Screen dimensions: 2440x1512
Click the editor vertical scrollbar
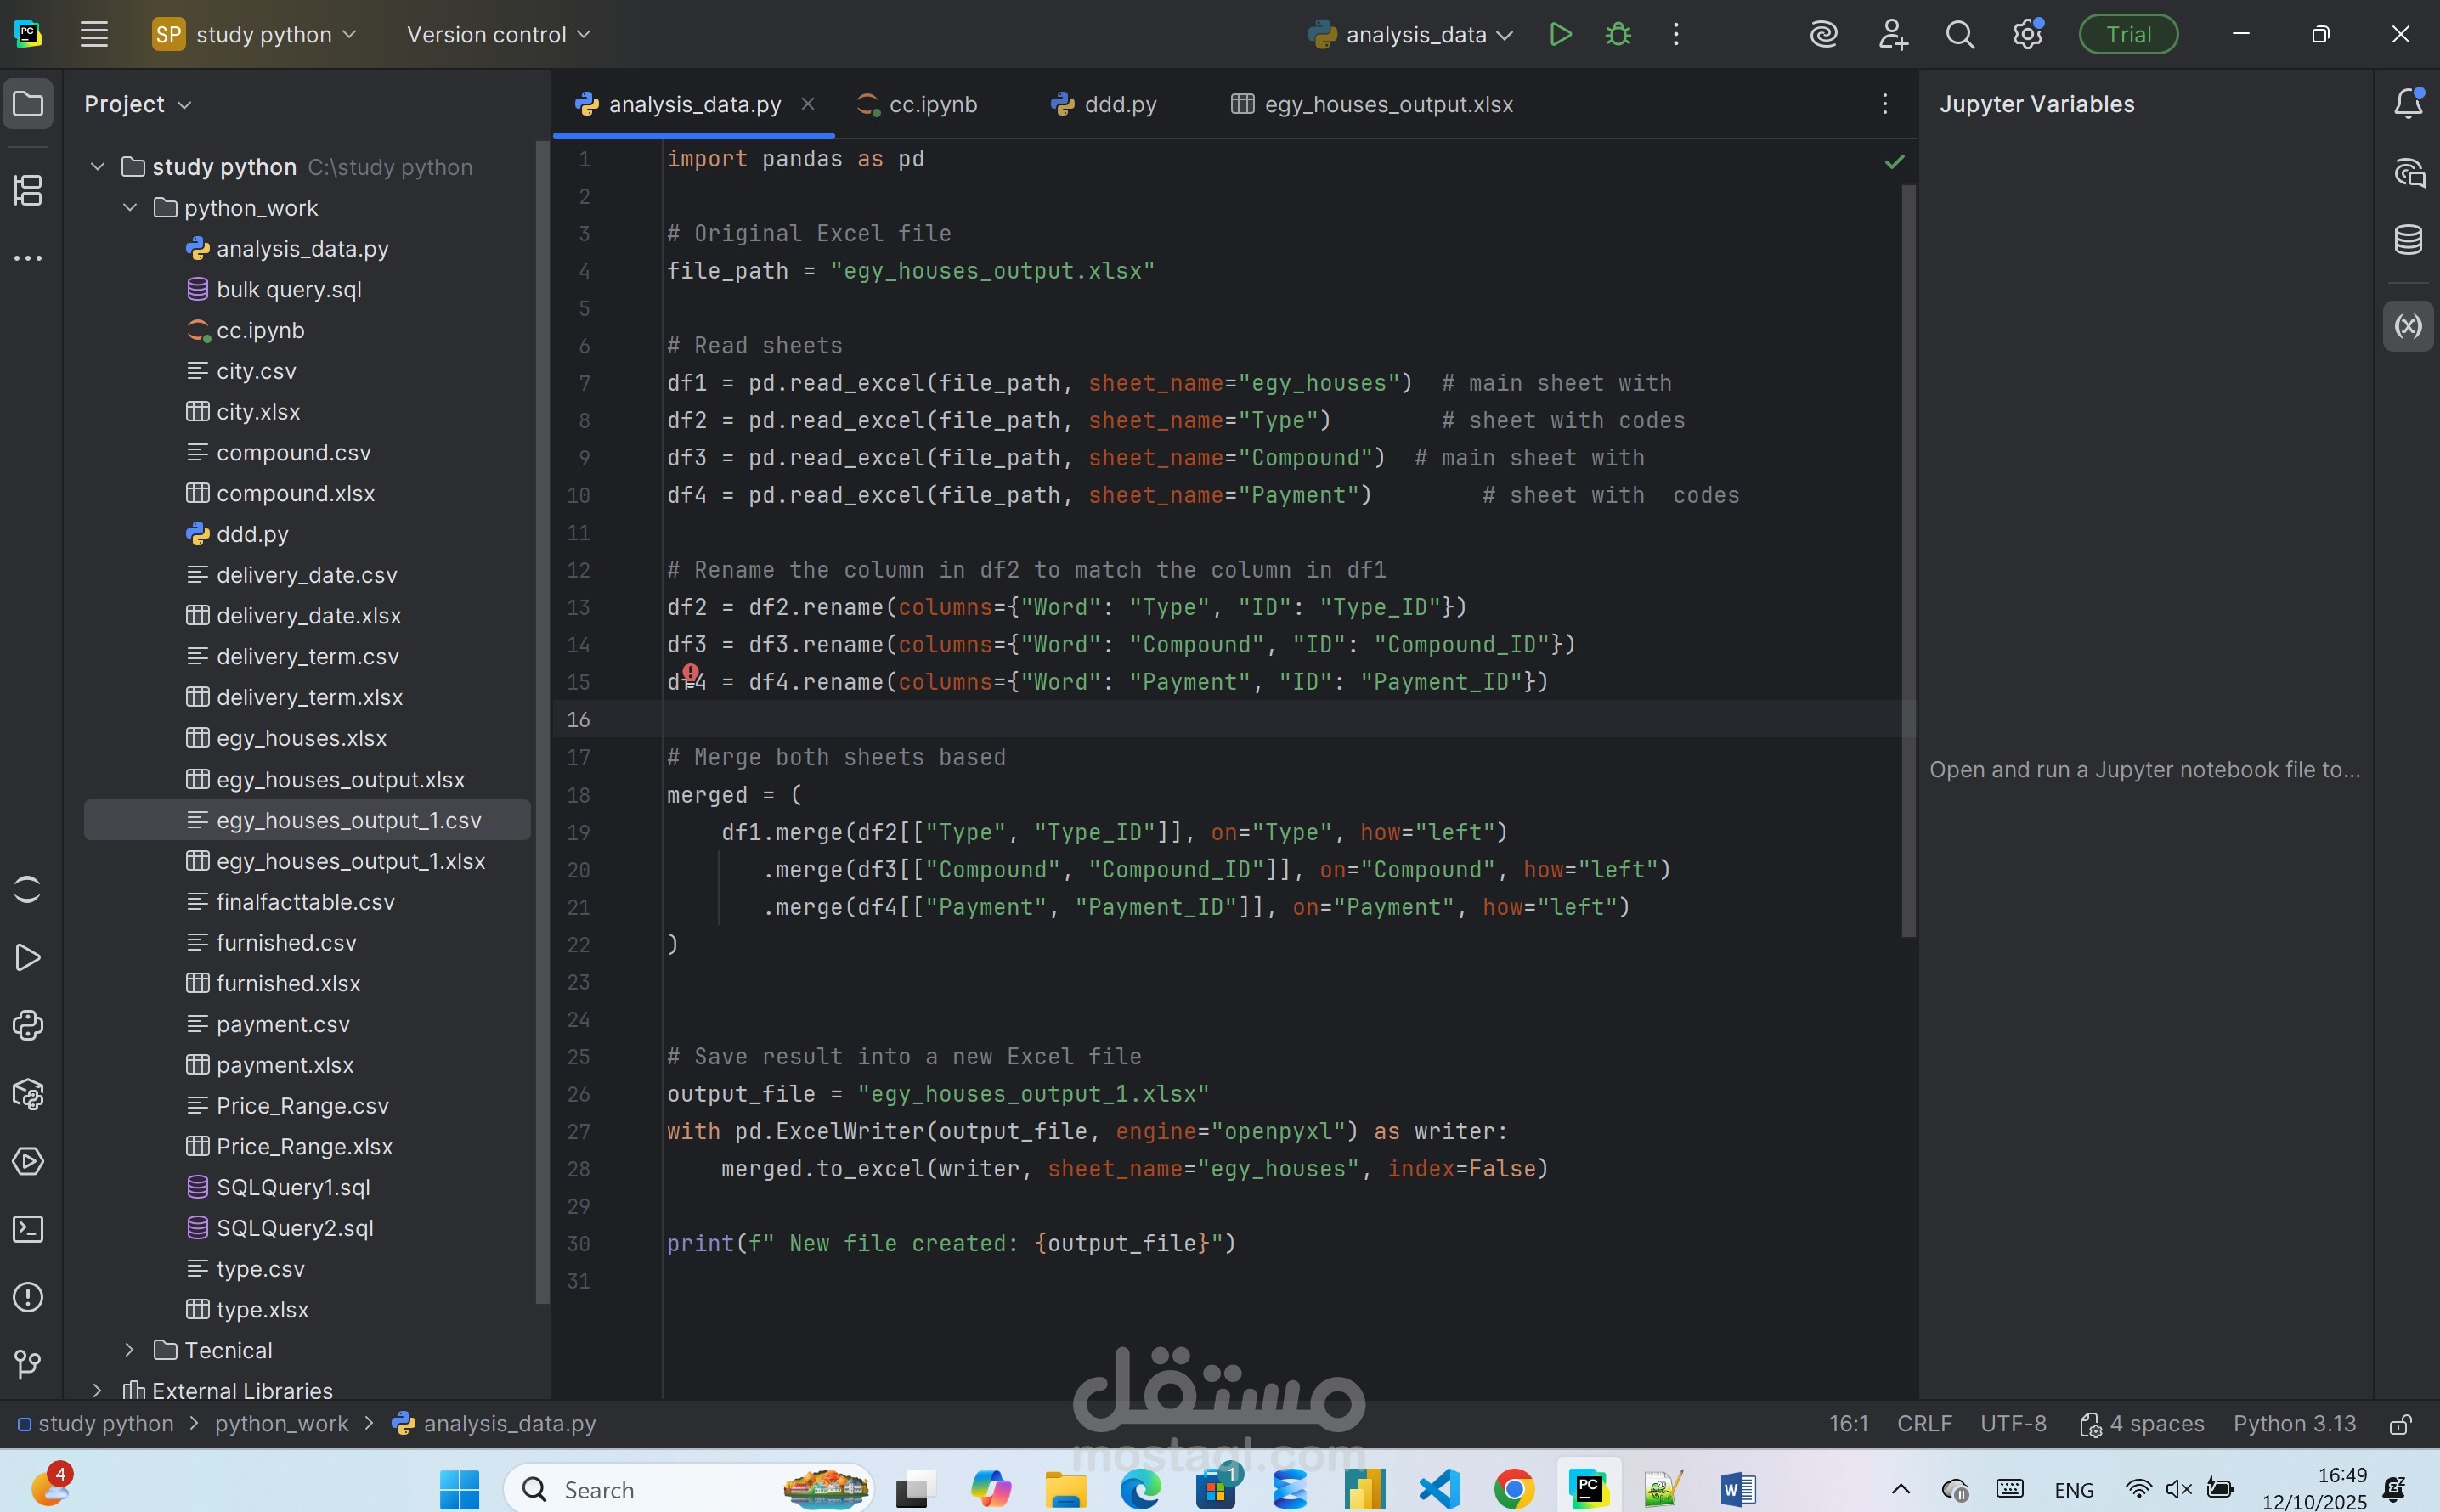click(1908, 560)
